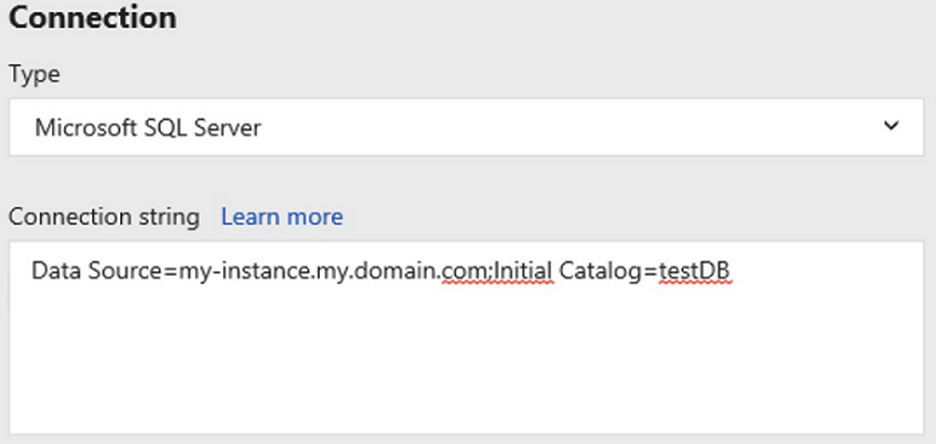Click the word Catalog in the connection string
936x444 pixels.
coord(602,272)
